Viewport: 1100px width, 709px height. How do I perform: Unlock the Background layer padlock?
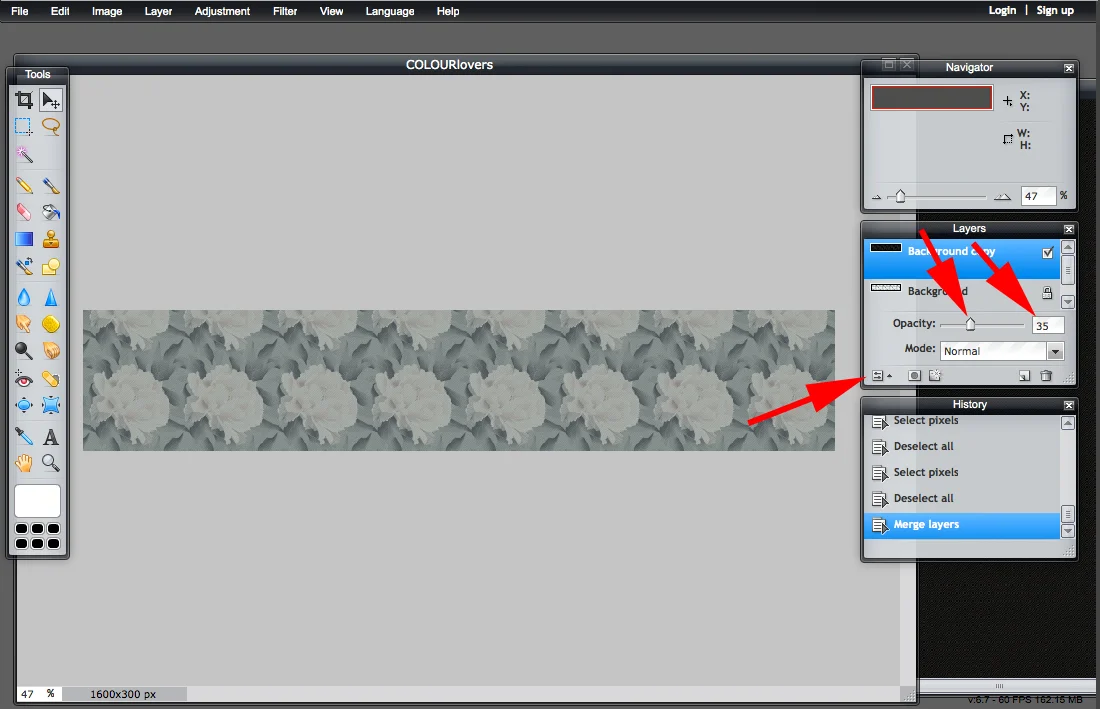1047,292
